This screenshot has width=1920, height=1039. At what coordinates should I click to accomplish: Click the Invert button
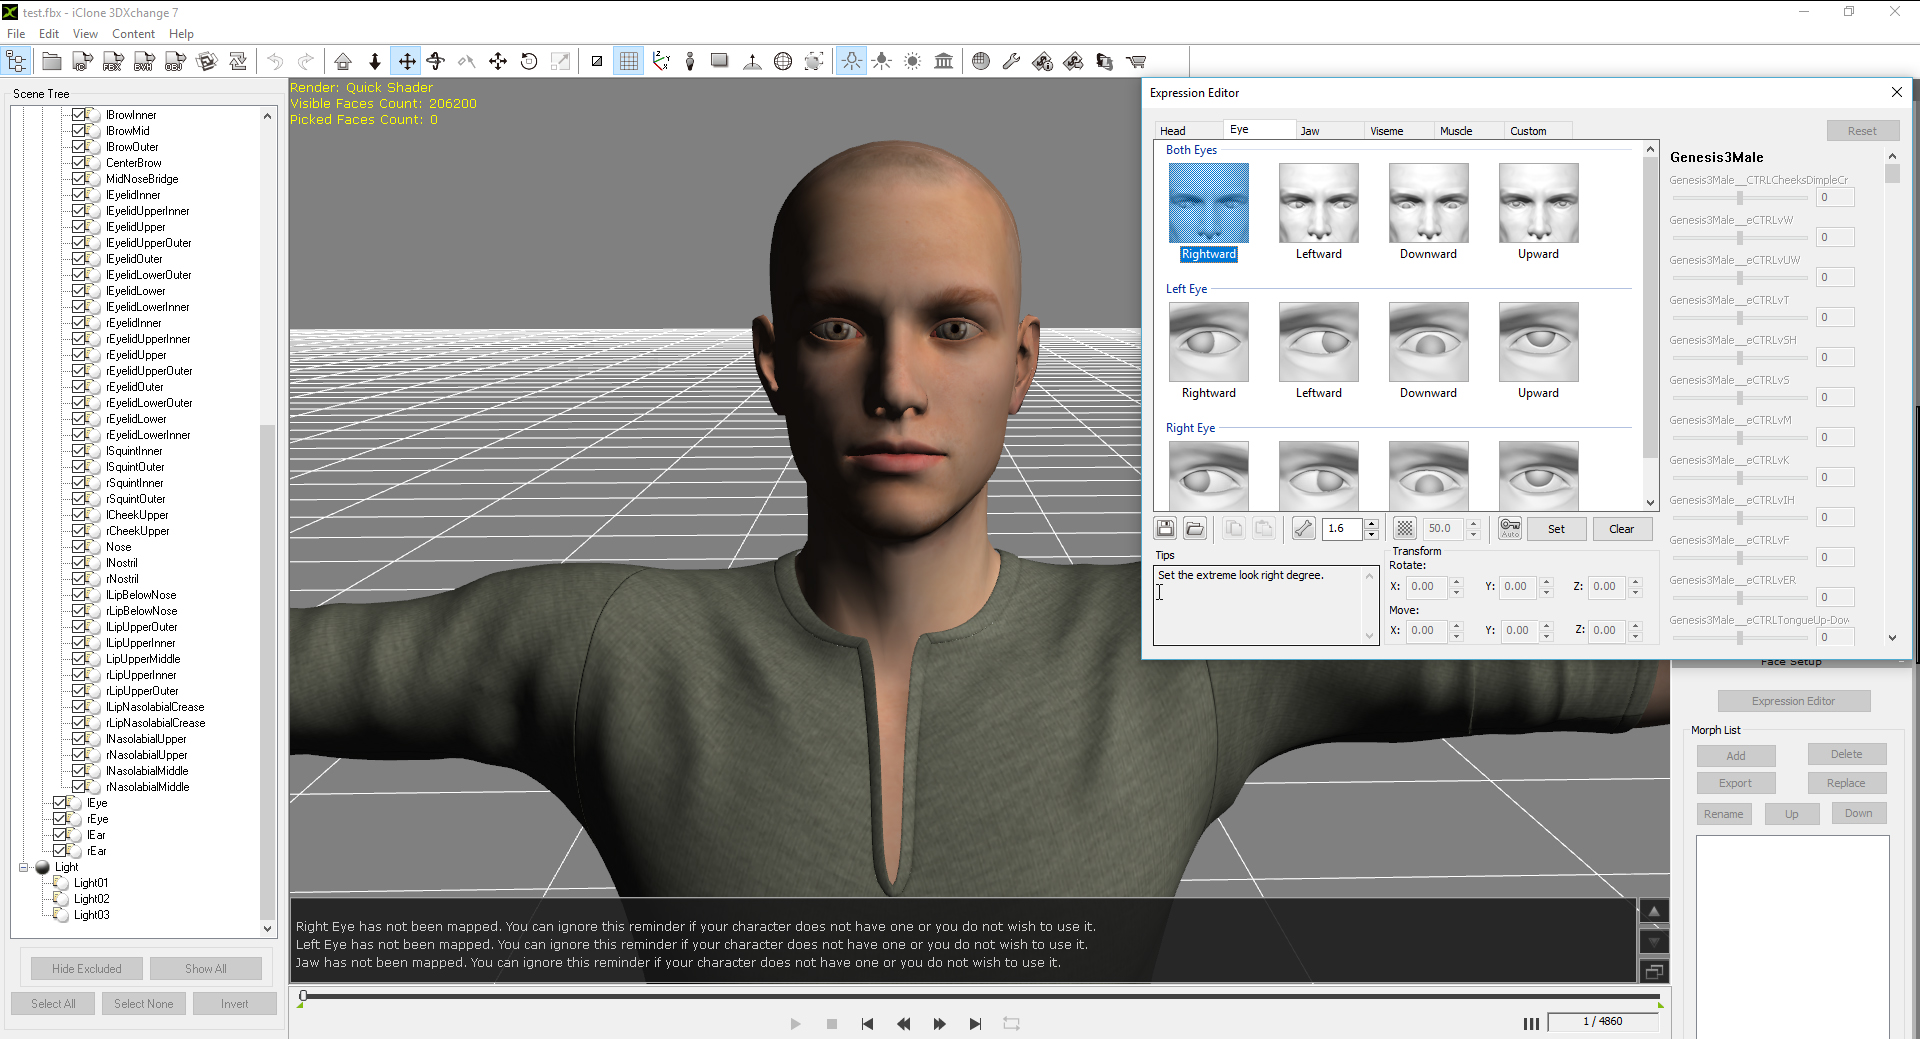click(234, 1004)
